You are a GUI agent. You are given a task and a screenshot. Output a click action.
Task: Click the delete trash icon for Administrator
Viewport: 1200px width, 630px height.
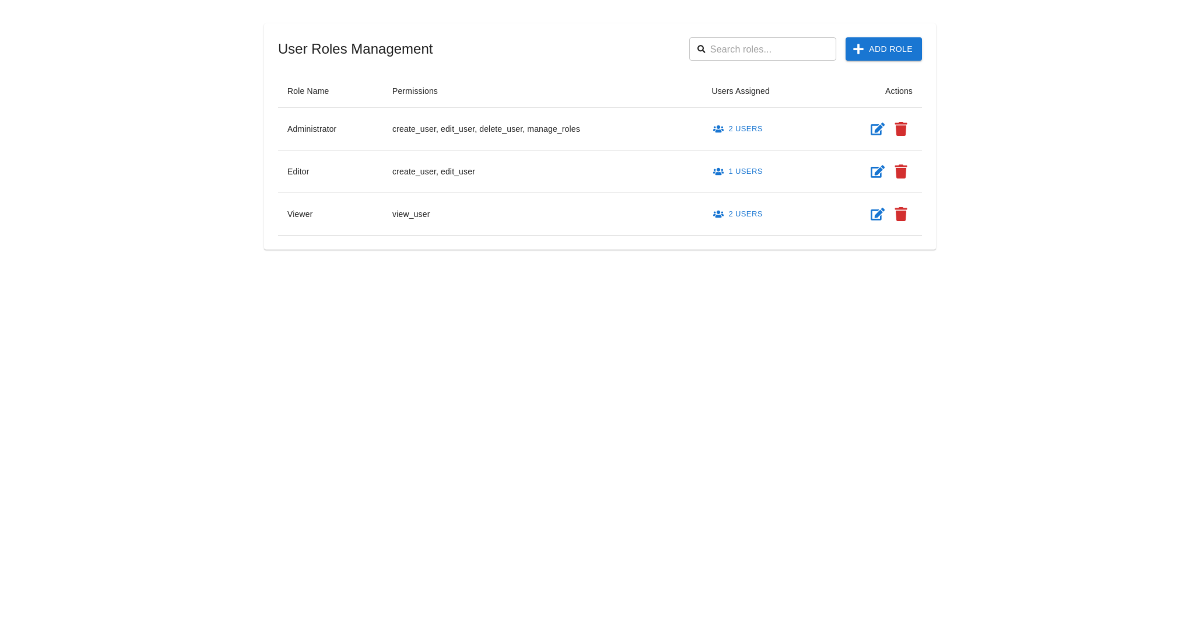coord(901,129)
